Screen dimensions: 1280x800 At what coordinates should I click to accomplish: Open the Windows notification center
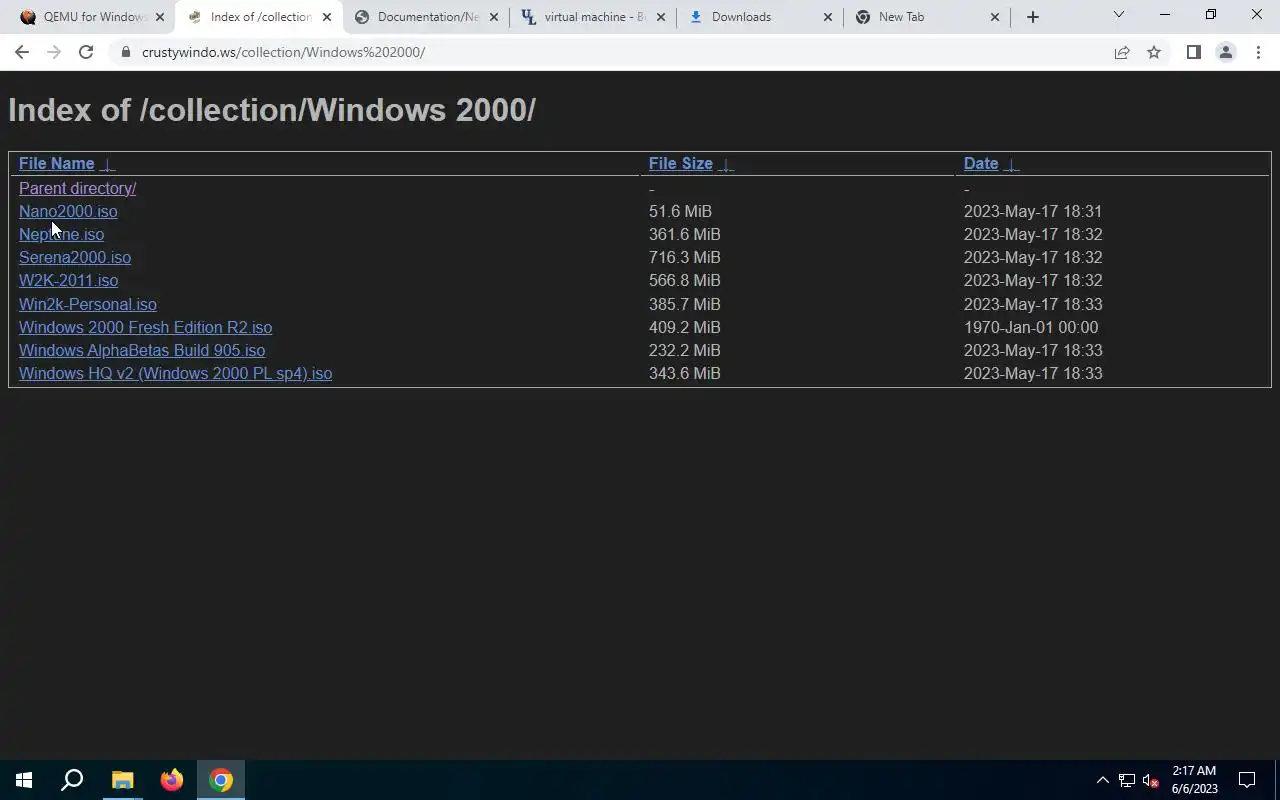[1247, 780]
